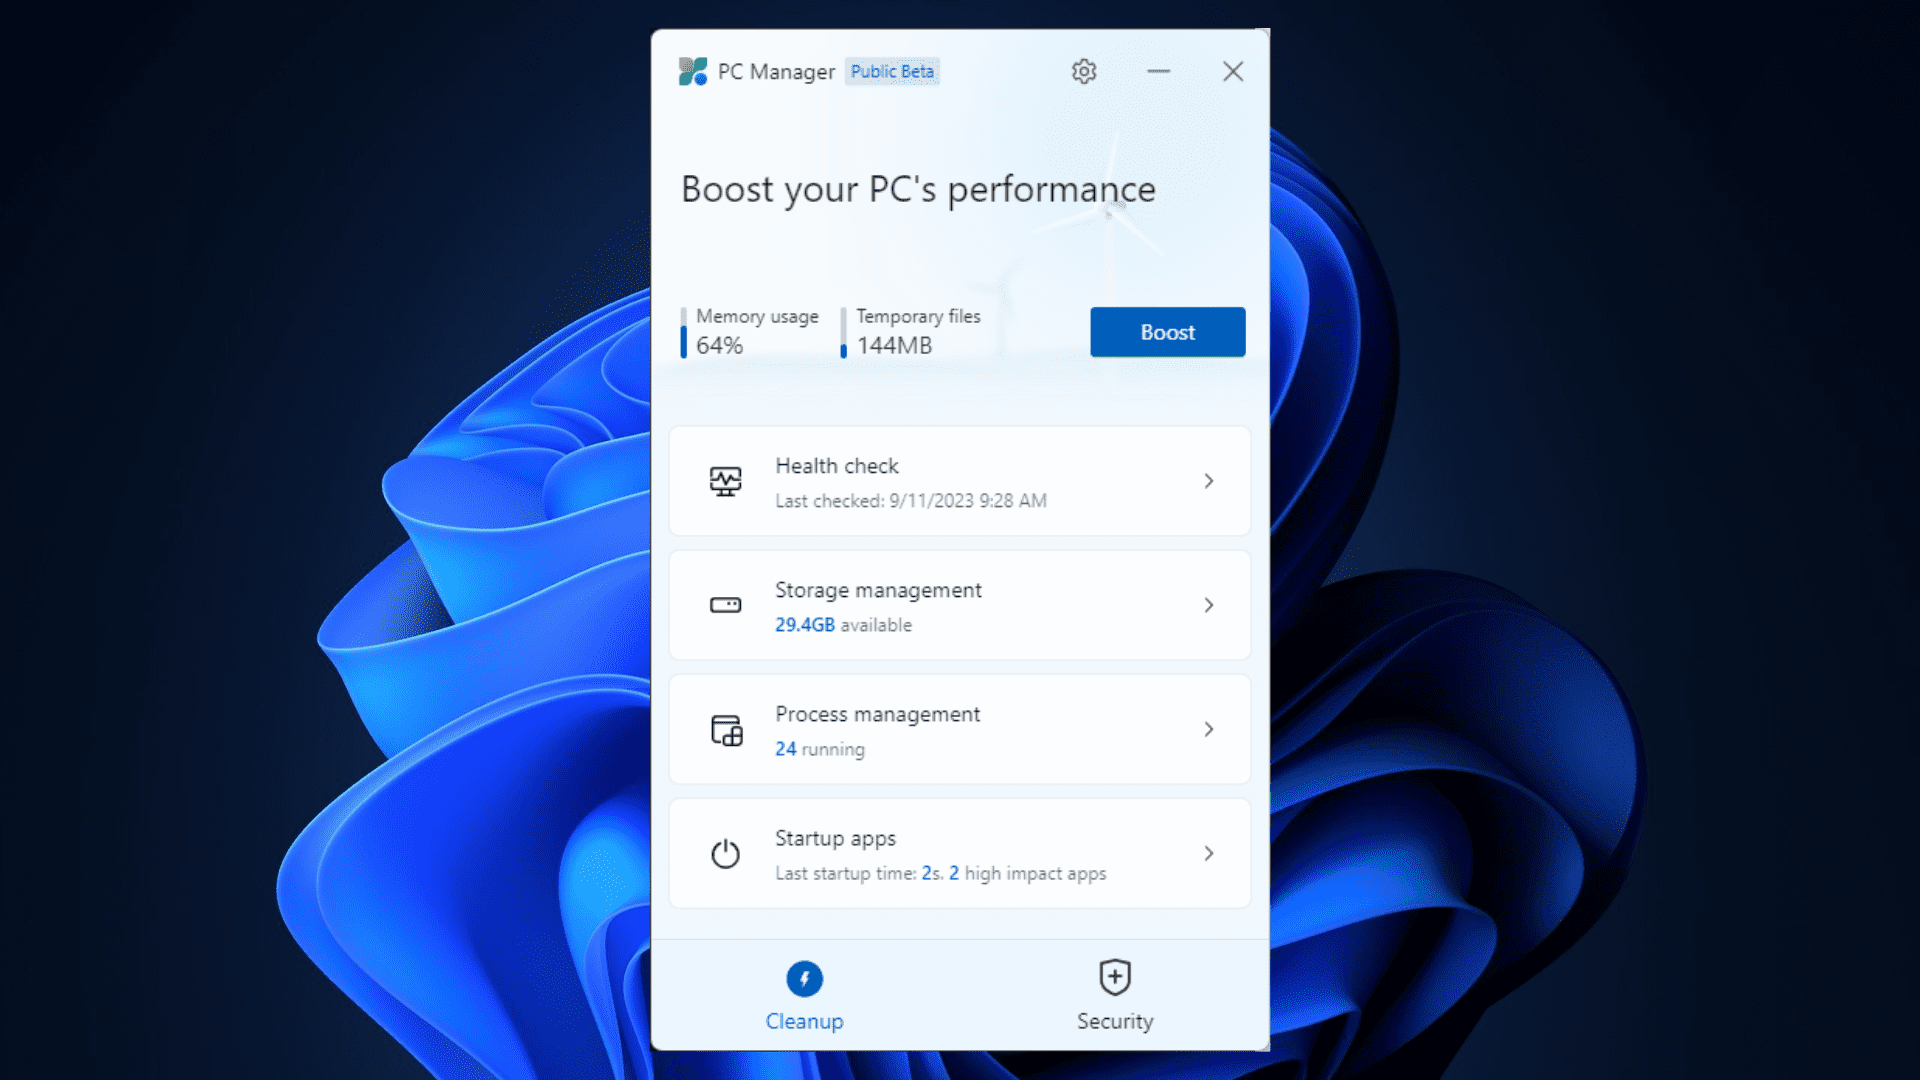Minimize the PC Manager window

coord(1159,72)
